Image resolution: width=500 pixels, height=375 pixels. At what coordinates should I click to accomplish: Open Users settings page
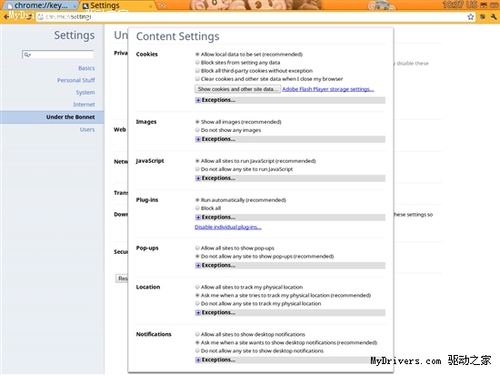click(x=87, y=129)
